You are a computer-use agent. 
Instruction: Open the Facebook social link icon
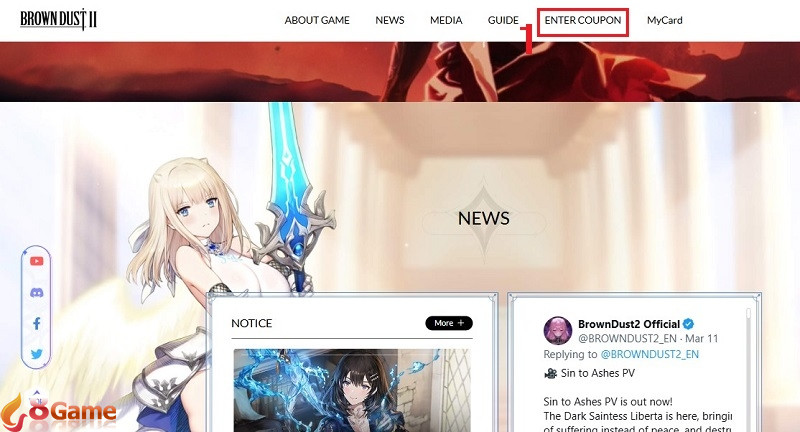[37, 323]
